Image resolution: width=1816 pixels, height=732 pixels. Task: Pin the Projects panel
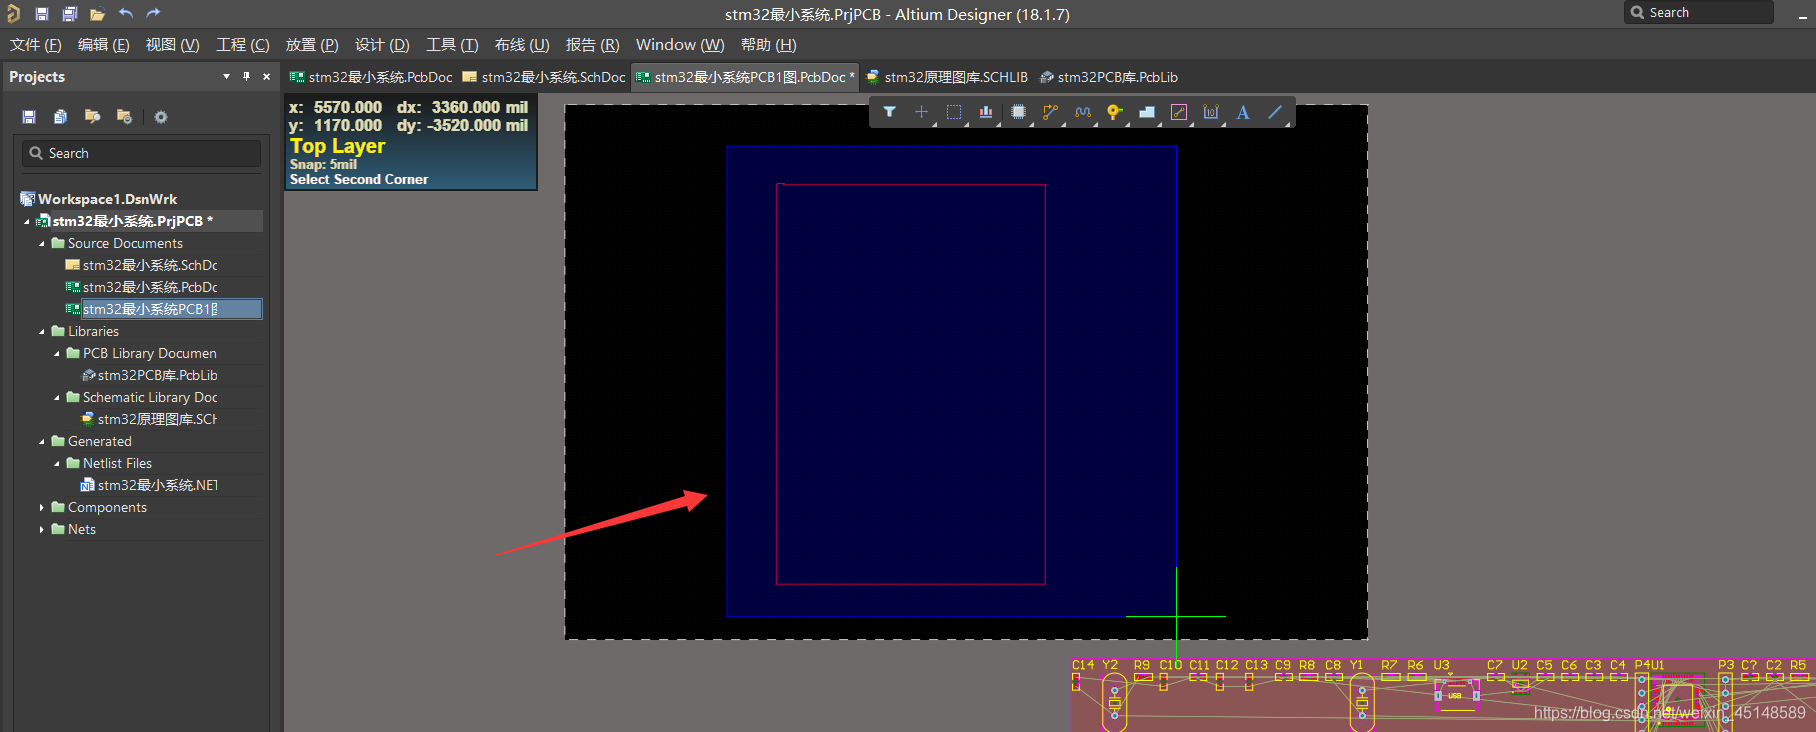[246, 77]
